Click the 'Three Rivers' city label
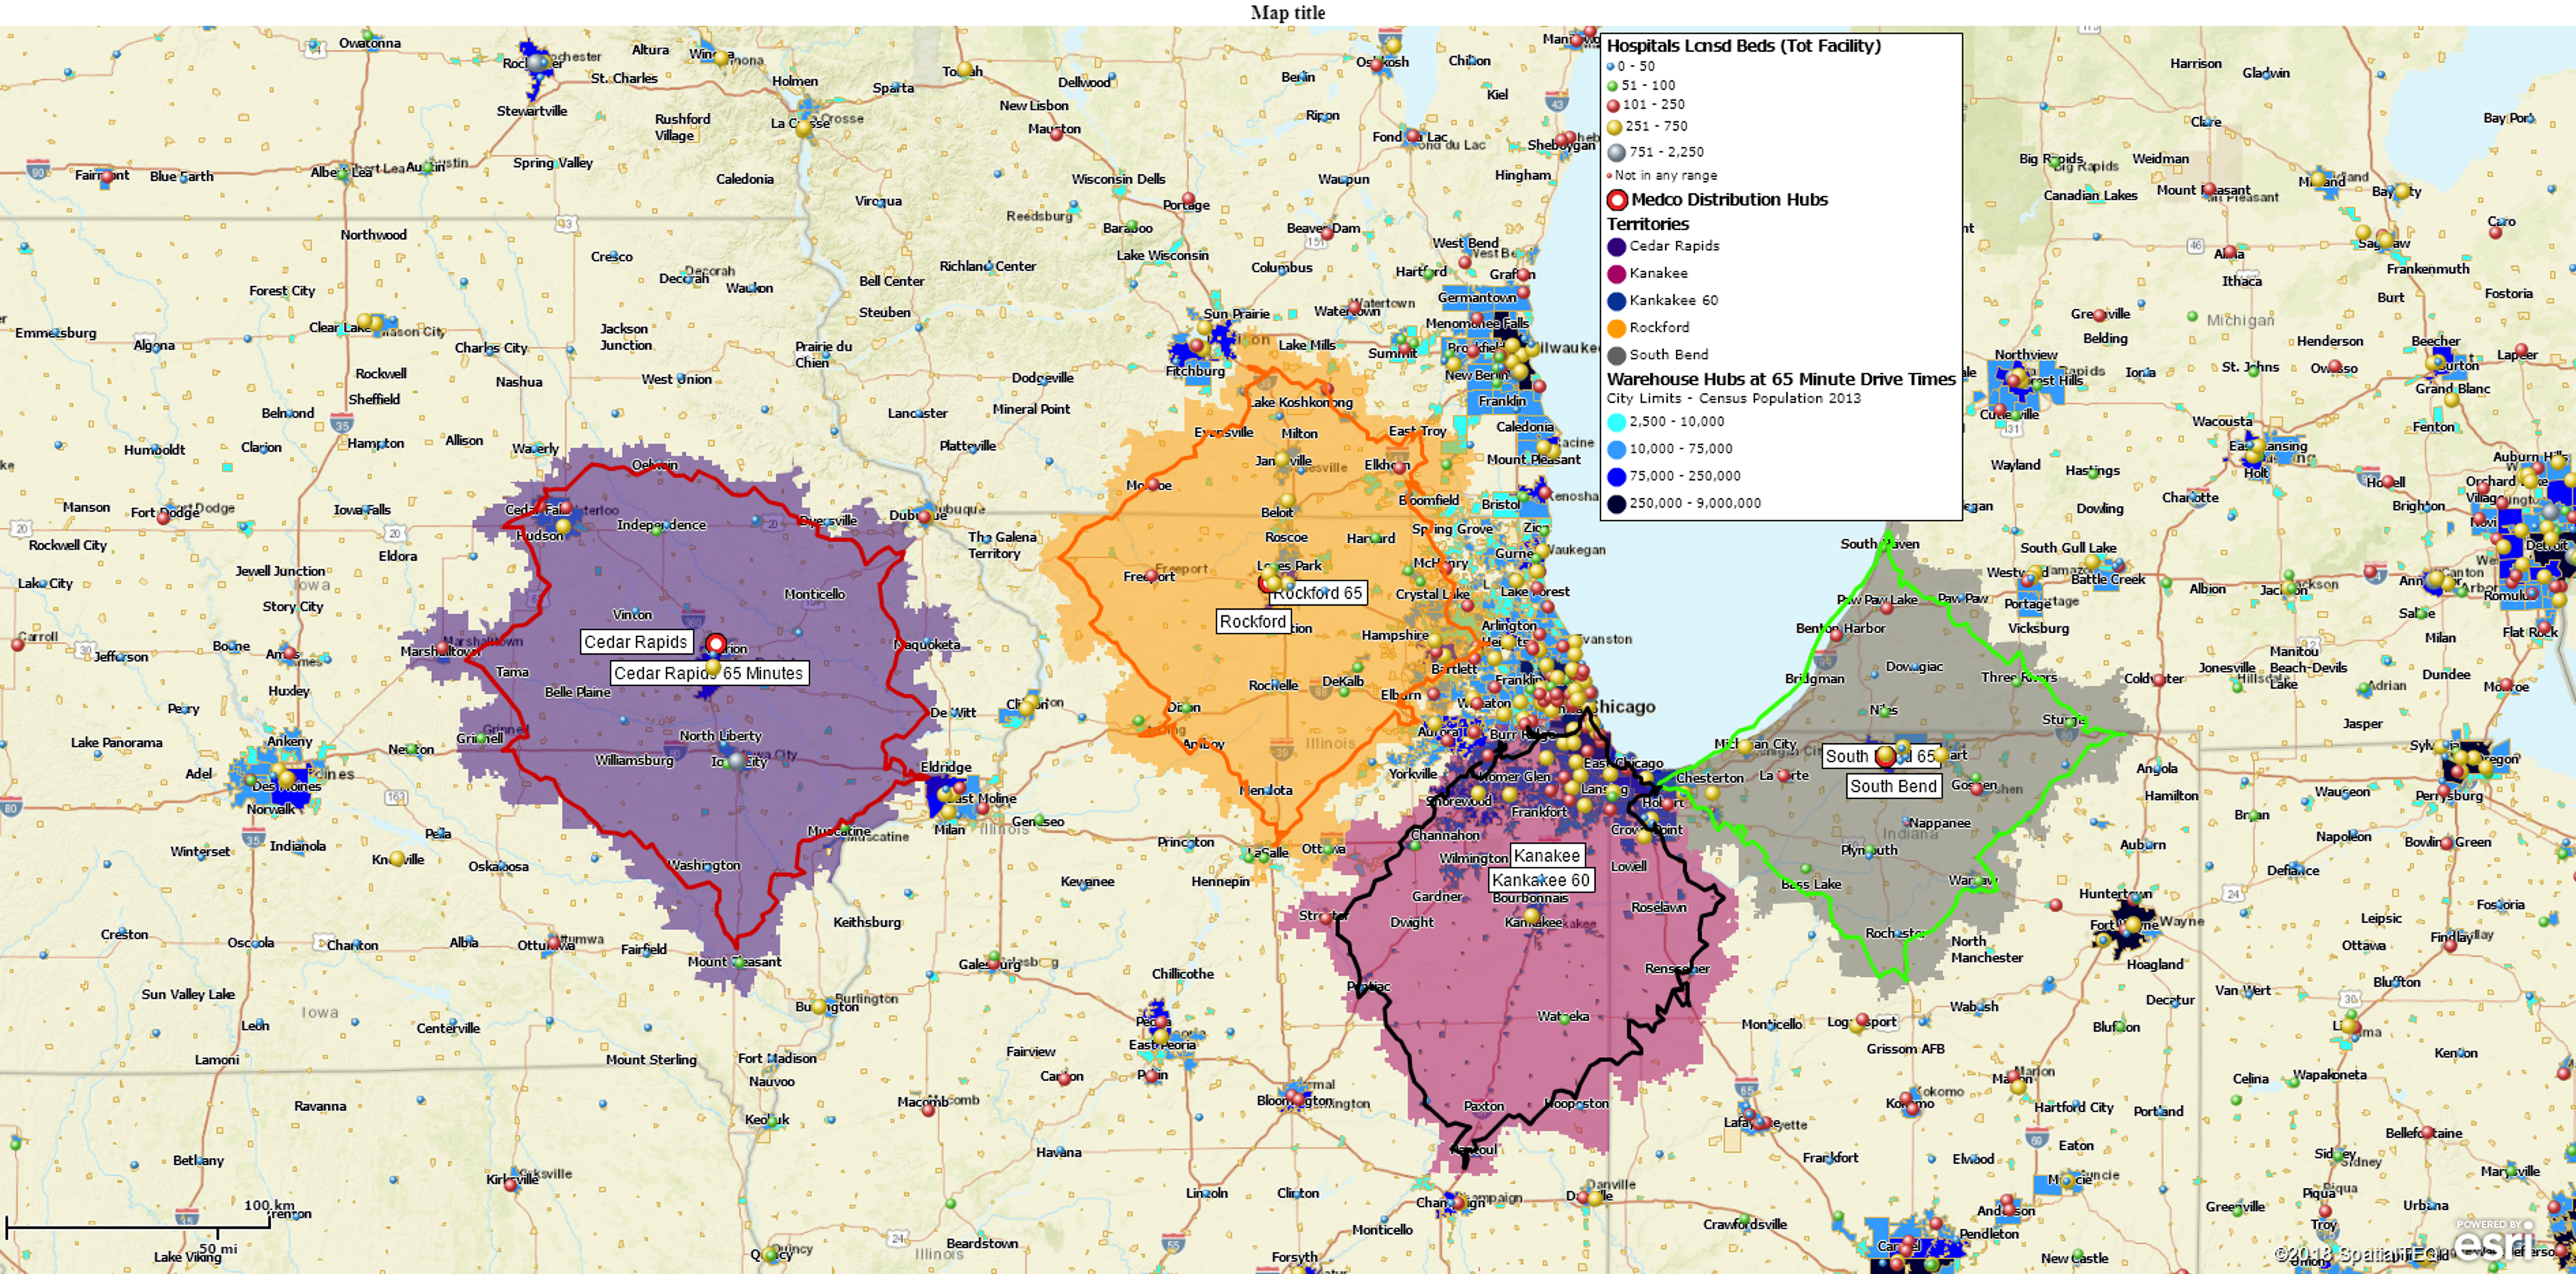 pyautogui.click(x=2019, y=678)
